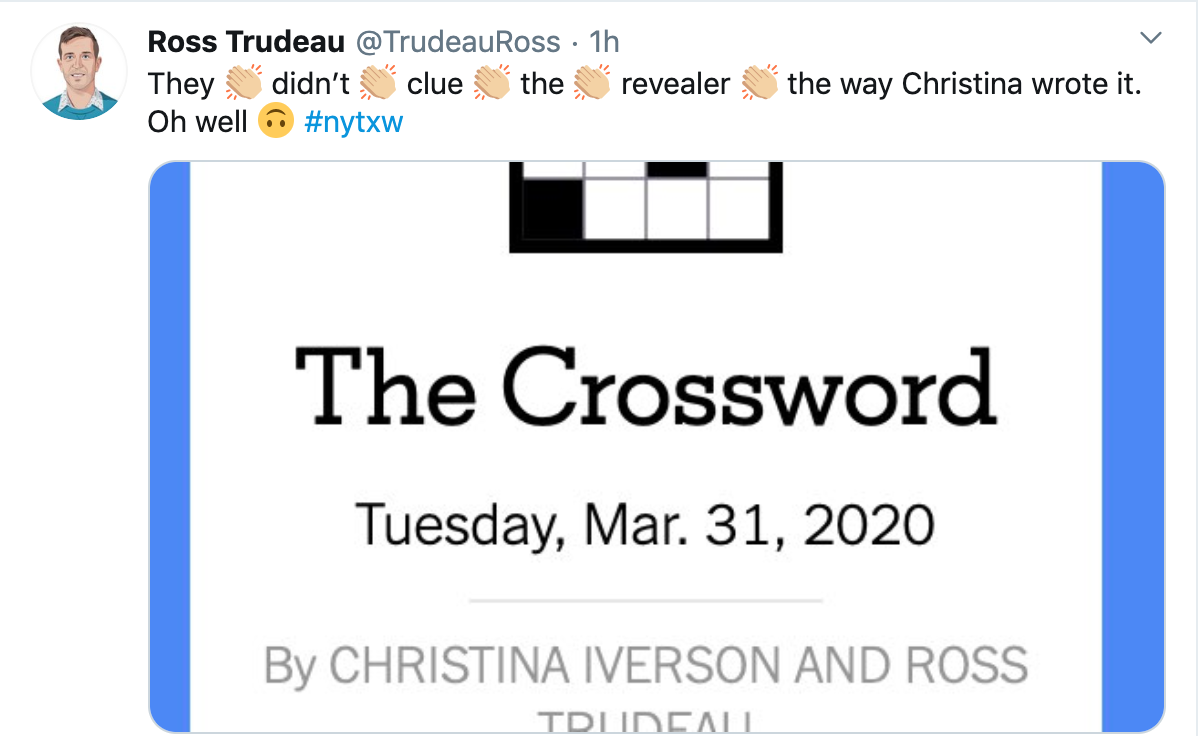Image resolution: width=1202 pixels, height=736 pixels.
Task: Click the divider line above the byline
Action: point(645,601)
